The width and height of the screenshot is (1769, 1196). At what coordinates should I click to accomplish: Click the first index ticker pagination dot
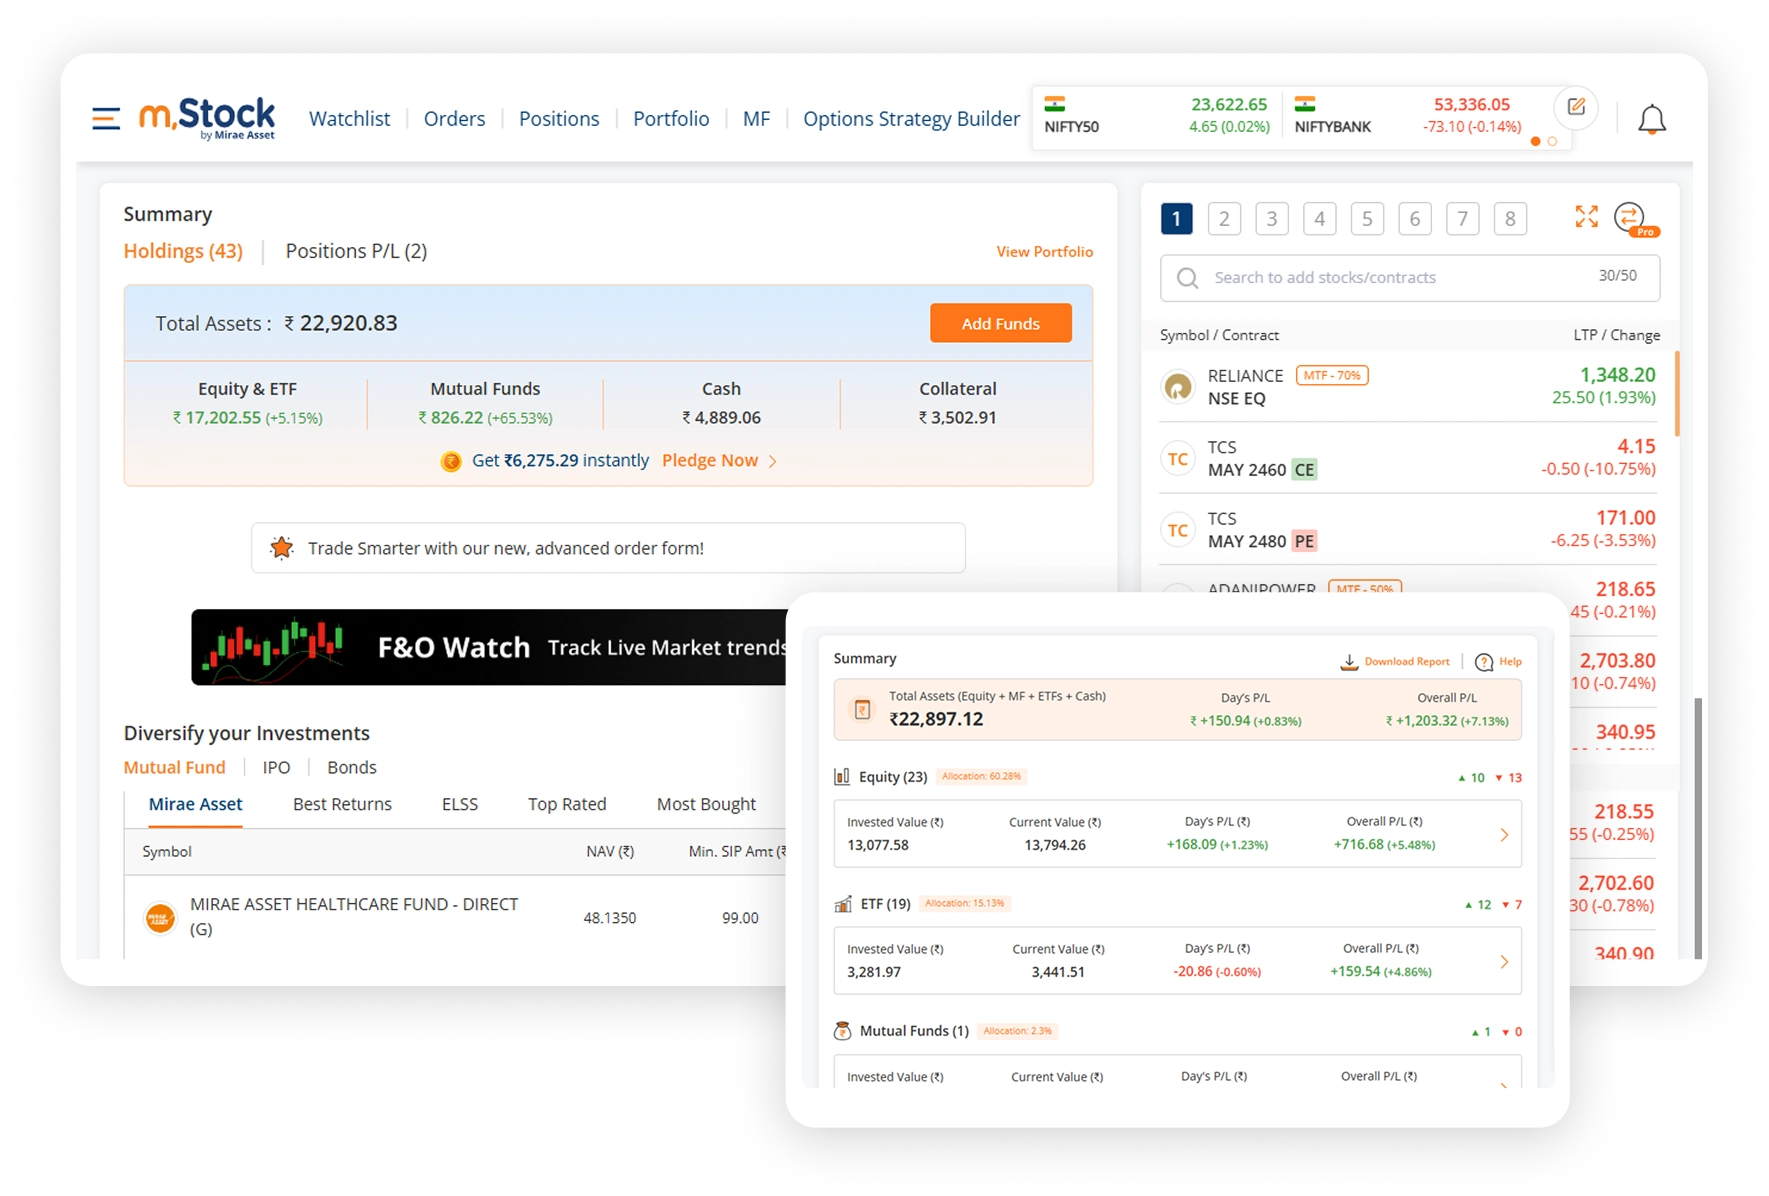(1535, 142)
